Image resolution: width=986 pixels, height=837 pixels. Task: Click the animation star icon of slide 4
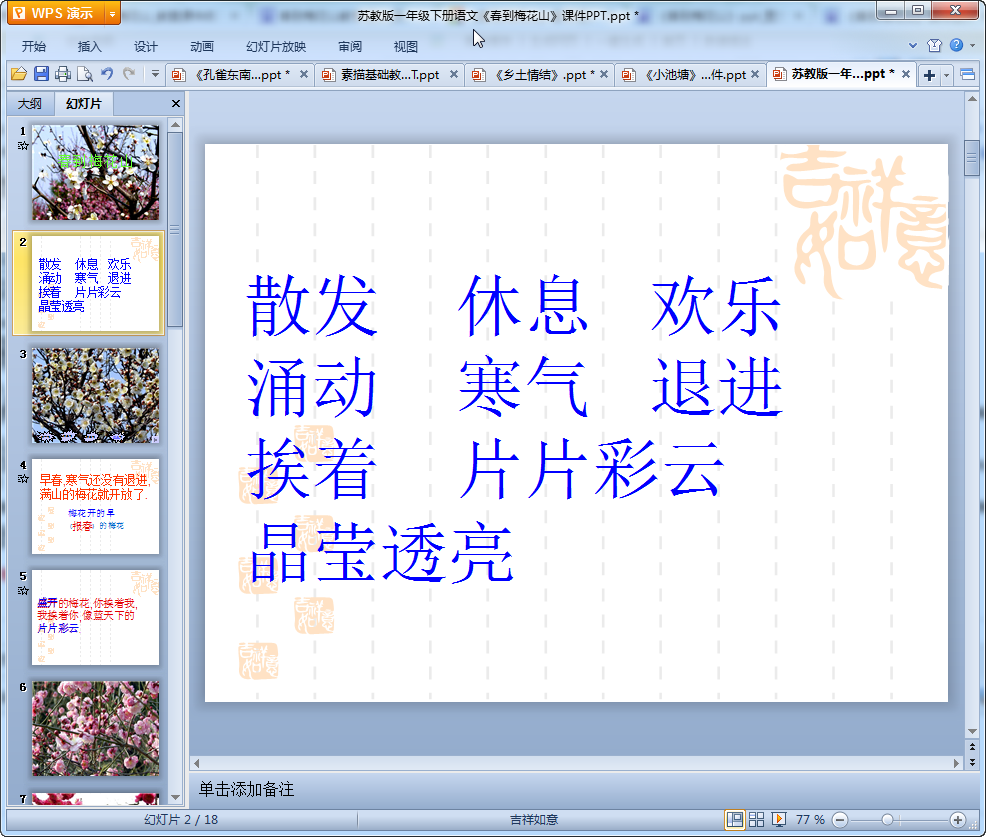(23, 479)
